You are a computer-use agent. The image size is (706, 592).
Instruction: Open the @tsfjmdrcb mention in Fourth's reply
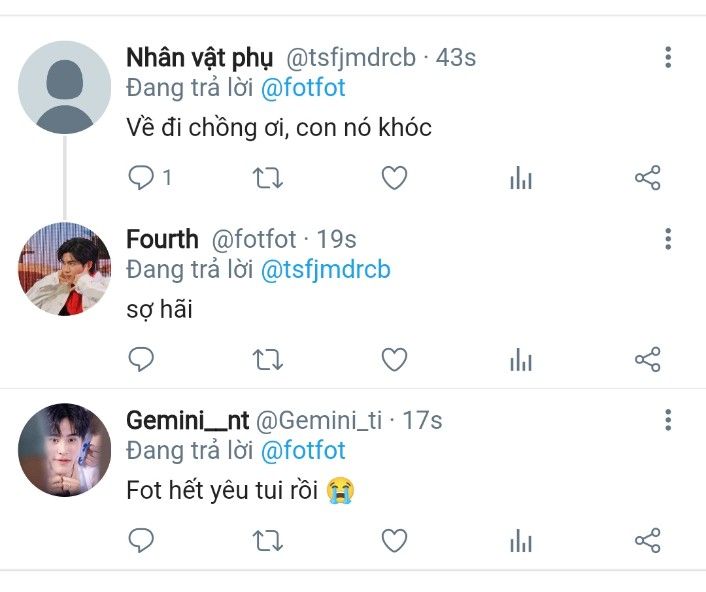point(326,269)
